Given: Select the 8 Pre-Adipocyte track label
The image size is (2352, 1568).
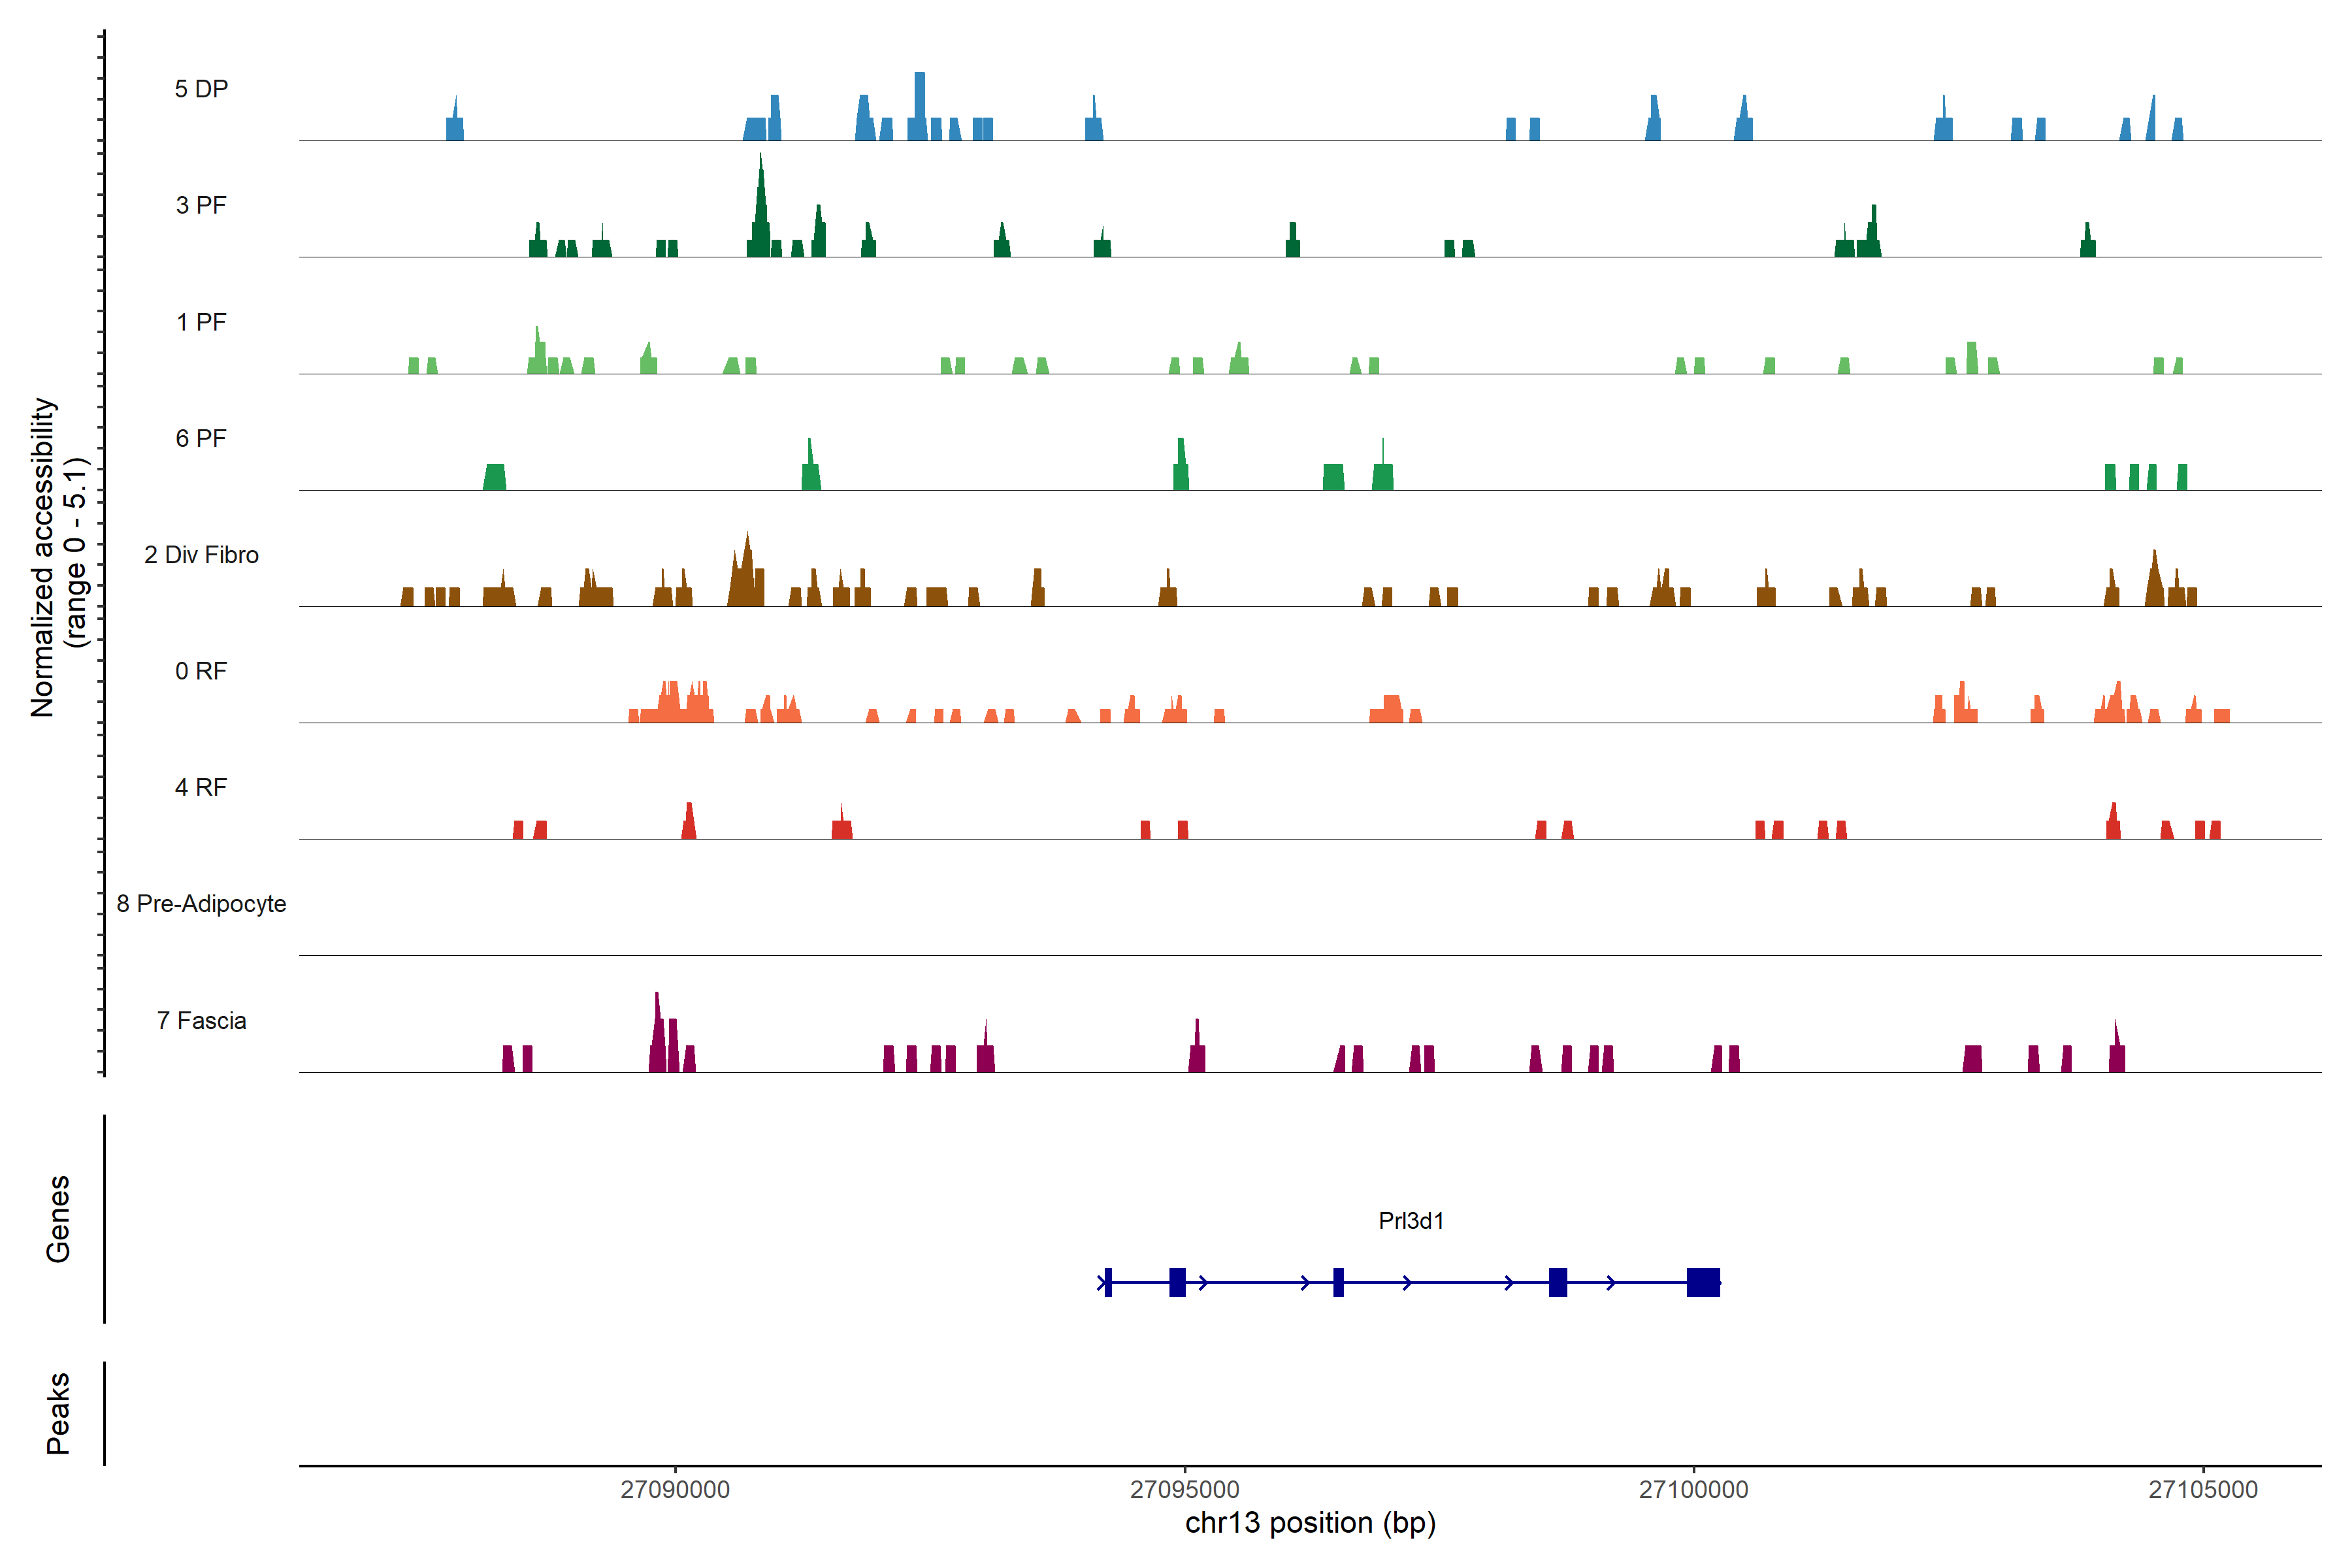Looking at the screenshot, I should click(201, 904).
